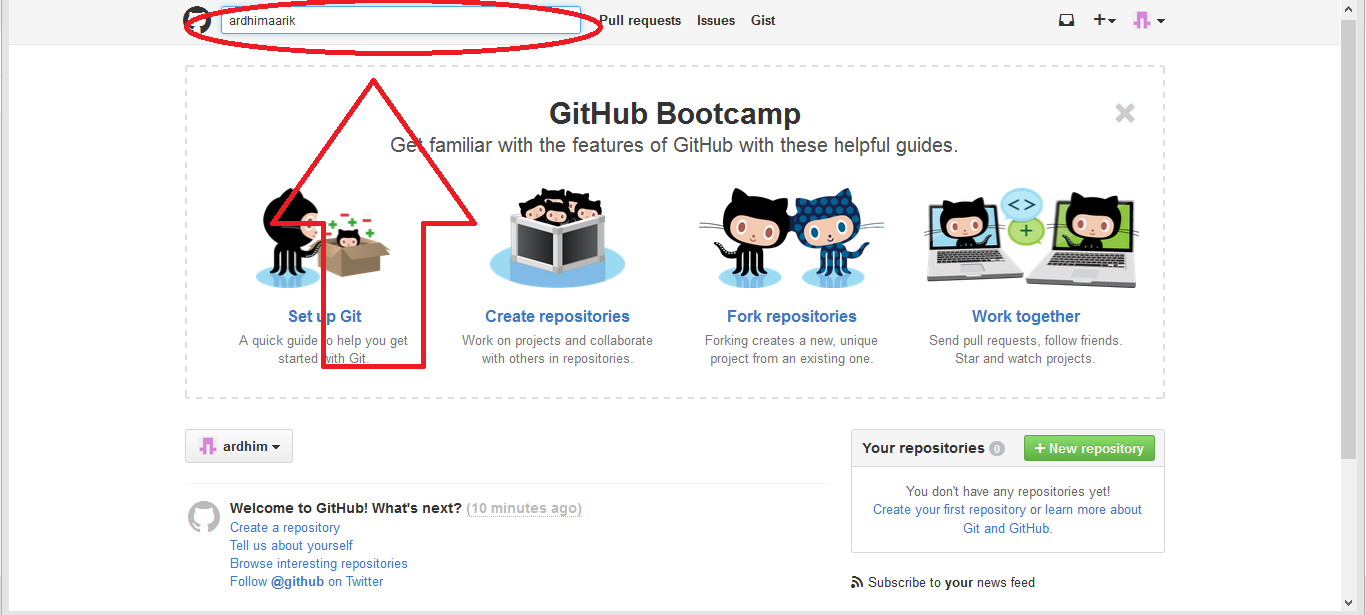The height and width of the screenshot is (615, 1366).
Task: Open Pull requests in the header
Action: pyautogui.click(x=640, y=20)
